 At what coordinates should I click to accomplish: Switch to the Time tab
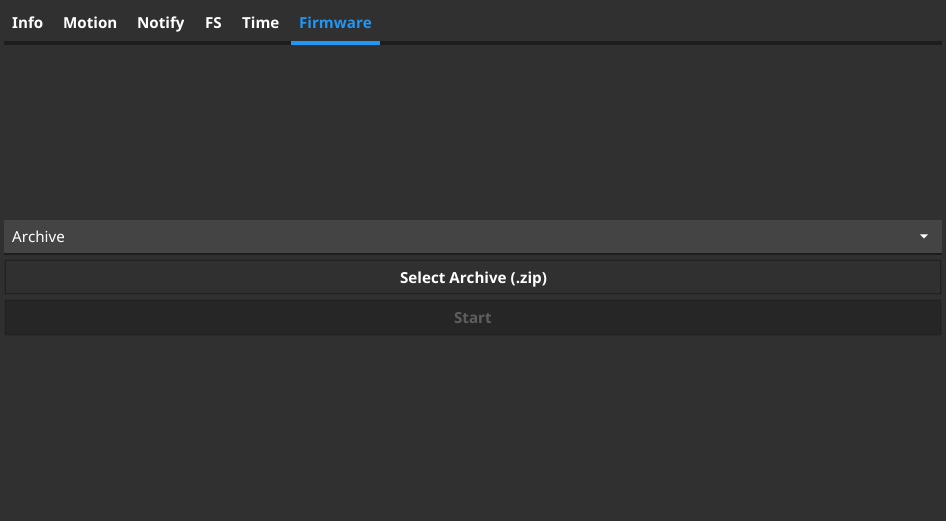point(260,22)
